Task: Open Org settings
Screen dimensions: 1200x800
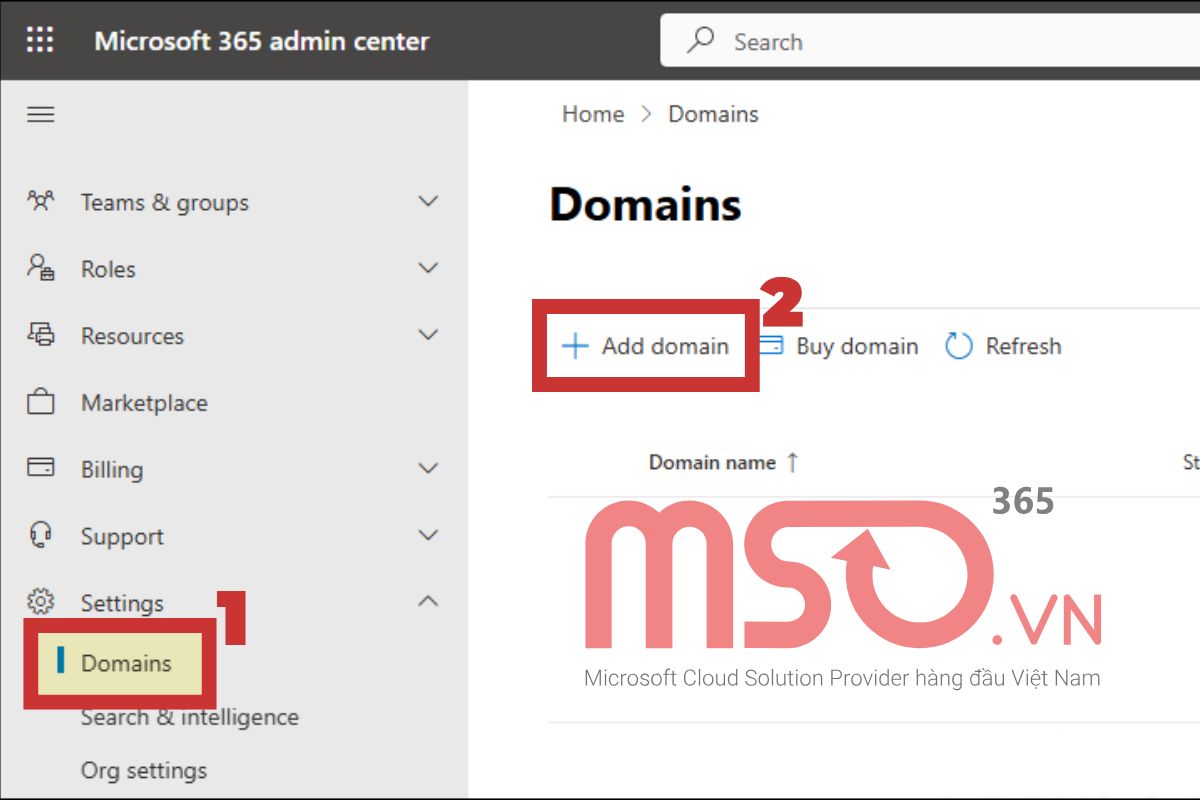Action: click(144, 770)
